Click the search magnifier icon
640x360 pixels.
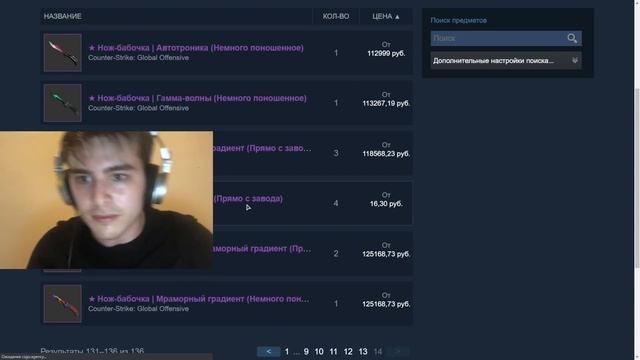(x=572, y=38)
